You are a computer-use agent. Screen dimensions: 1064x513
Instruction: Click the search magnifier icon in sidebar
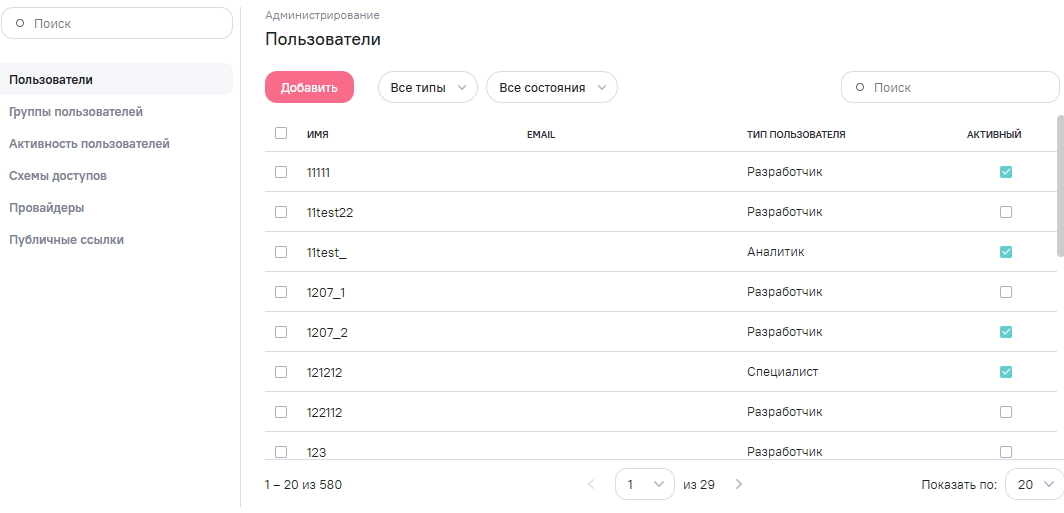pos(20,23)
